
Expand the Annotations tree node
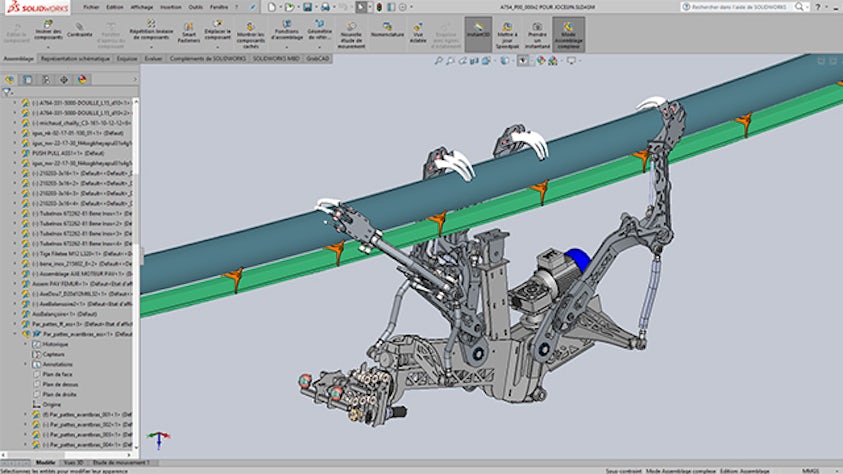pyautogui.click(x=25, y=364)
